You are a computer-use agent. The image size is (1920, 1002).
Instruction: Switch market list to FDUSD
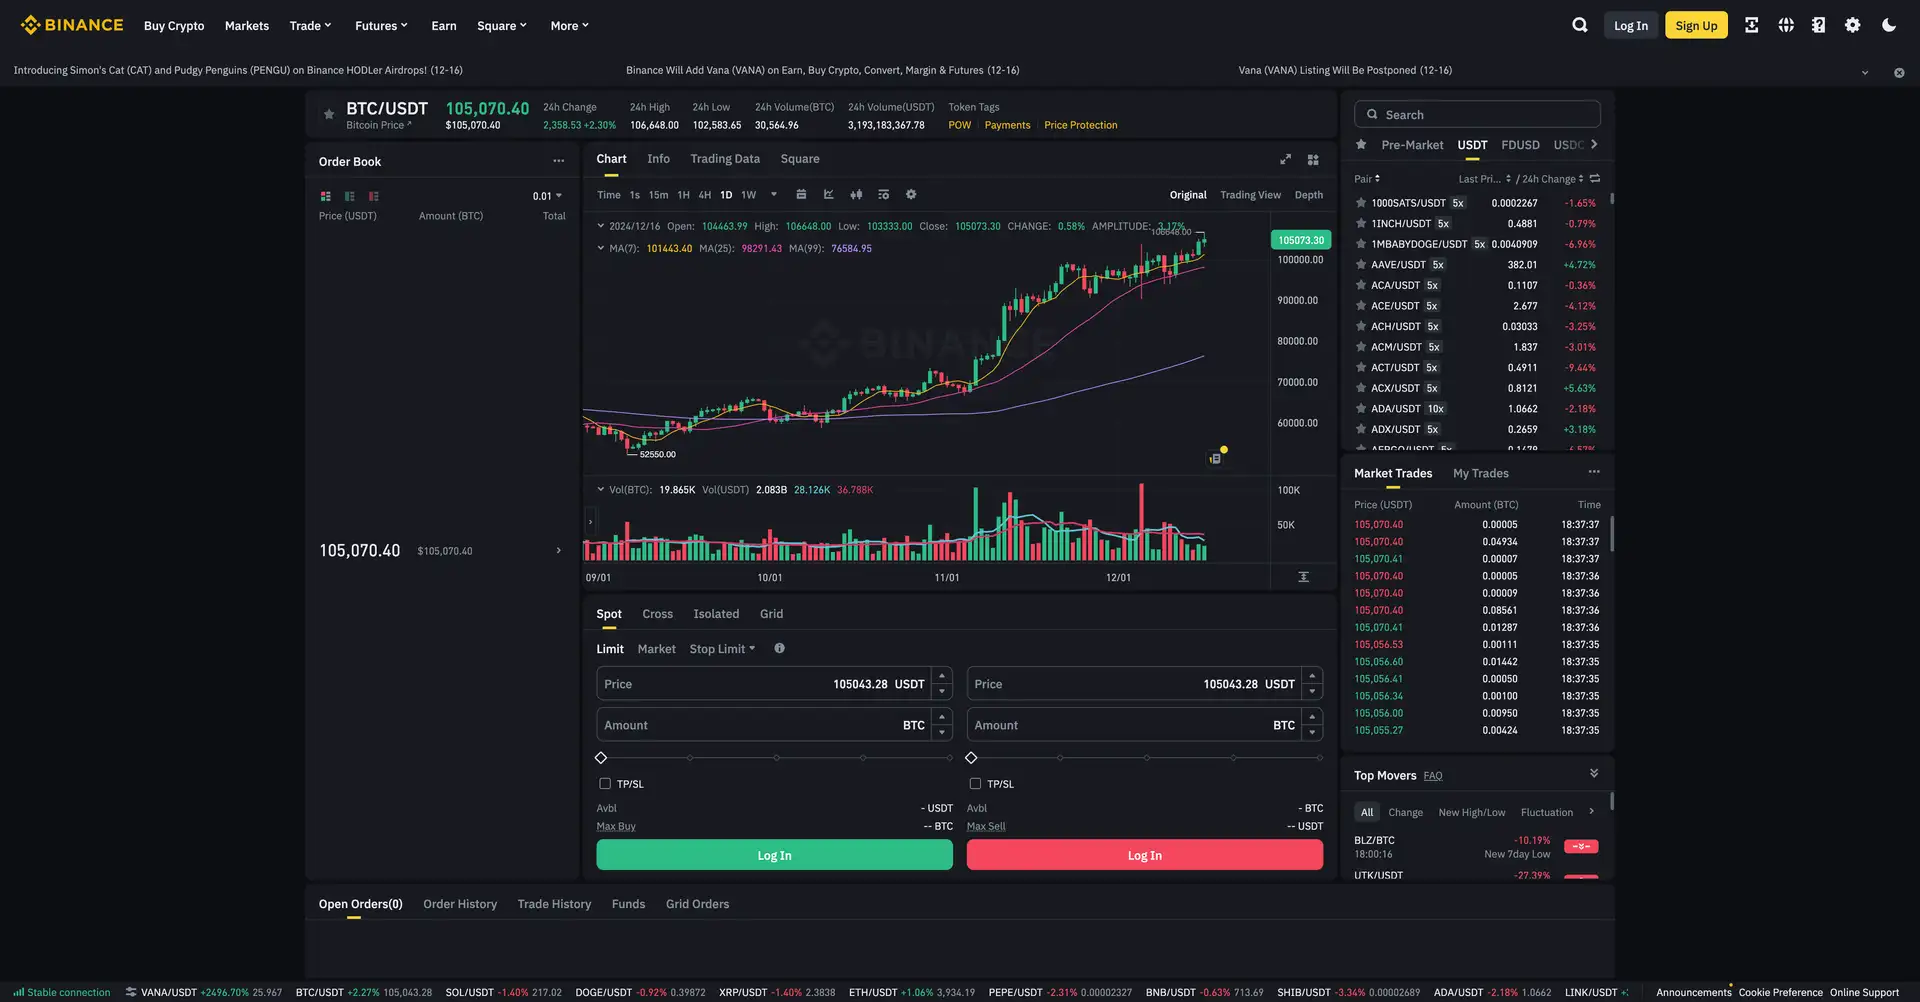click(x=1520, y=145)
